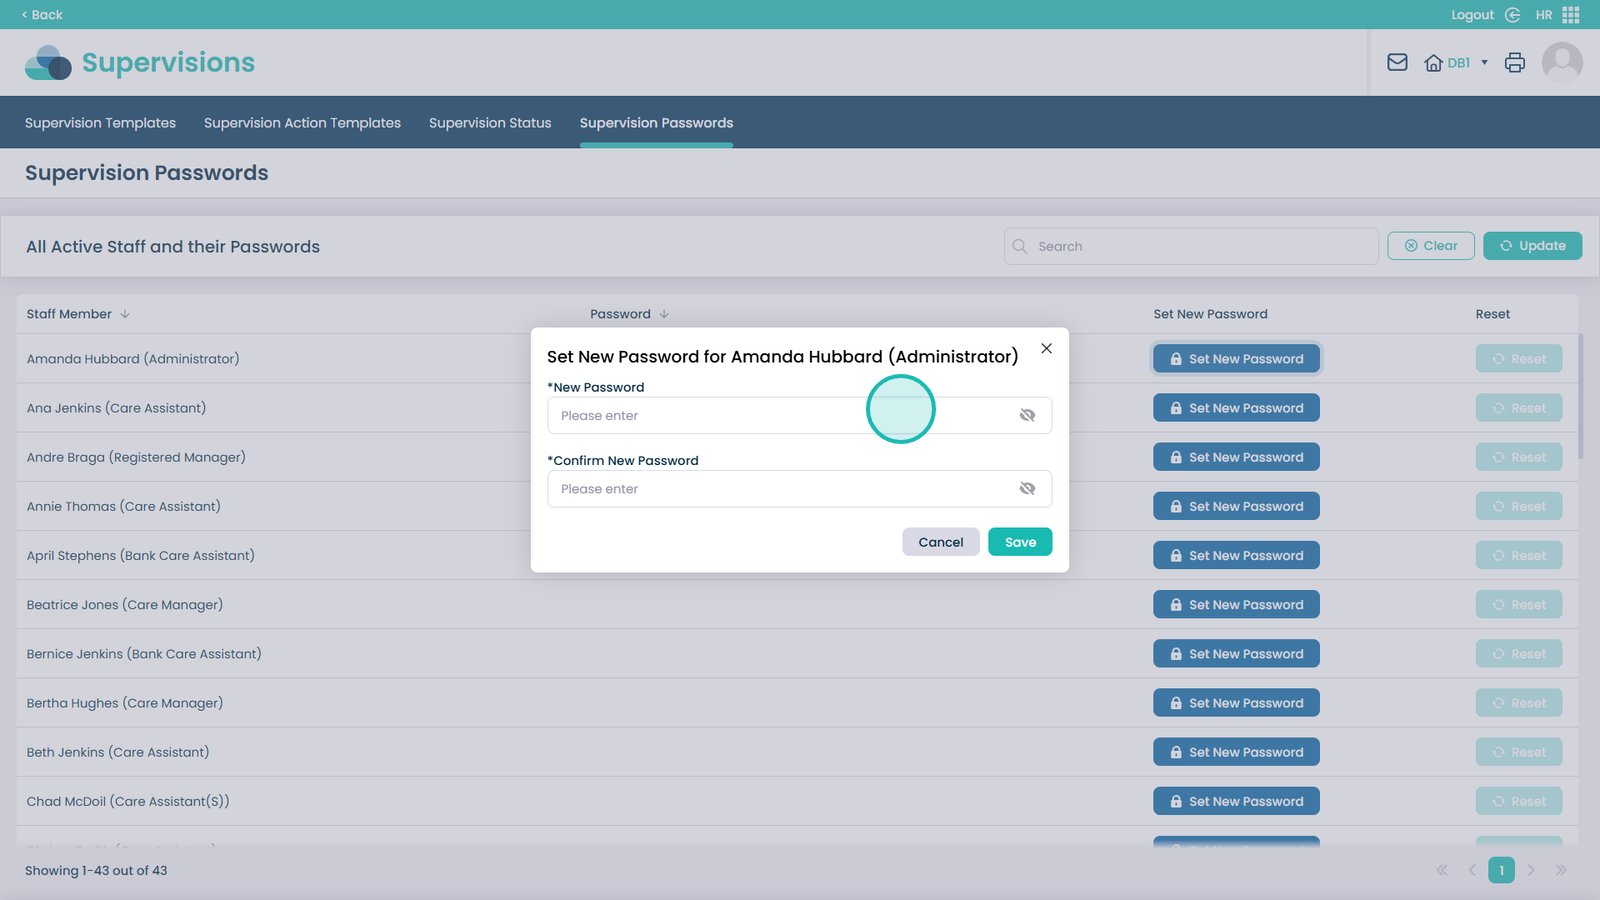Viewport: 1600px width, 900px height.
Task: Open the apps grid icon
Action: click(x=1571, y=15)
